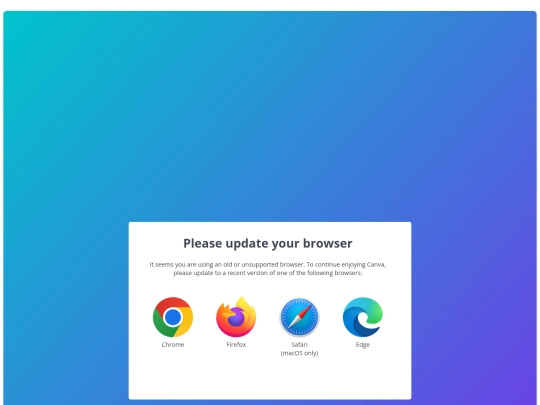Select the Safari compass icon

[299, 317]
